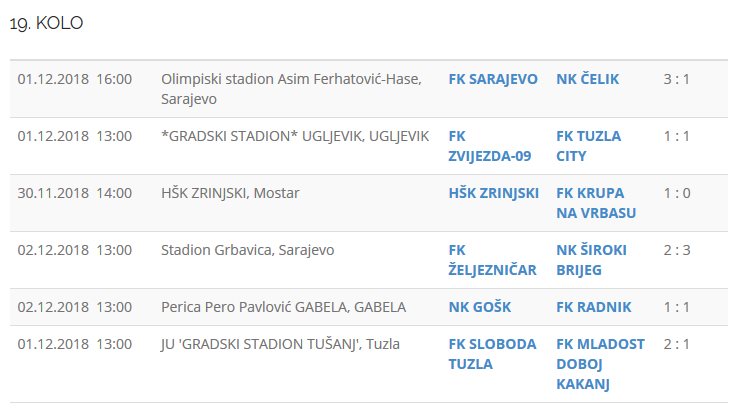Open FK Zvijezda-09 team page
This screenshot has height=415, width=739.
click(489, 146)
